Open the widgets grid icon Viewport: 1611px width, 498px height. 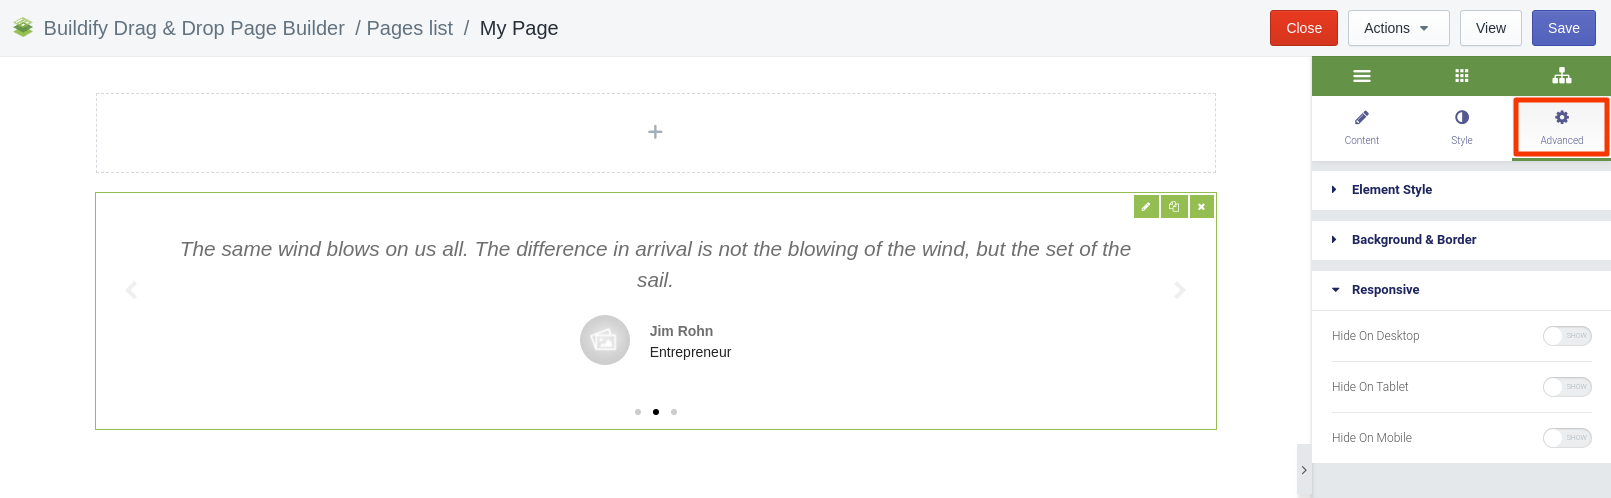click(x=1461, y=76)
